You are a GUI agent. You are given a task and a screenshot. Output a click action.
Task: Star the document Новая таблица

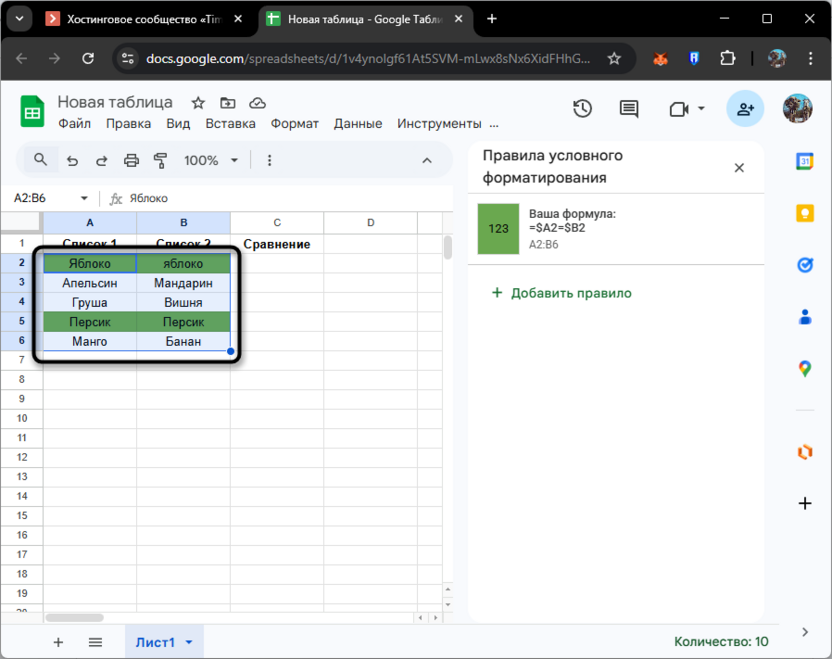tap(198, 103)
